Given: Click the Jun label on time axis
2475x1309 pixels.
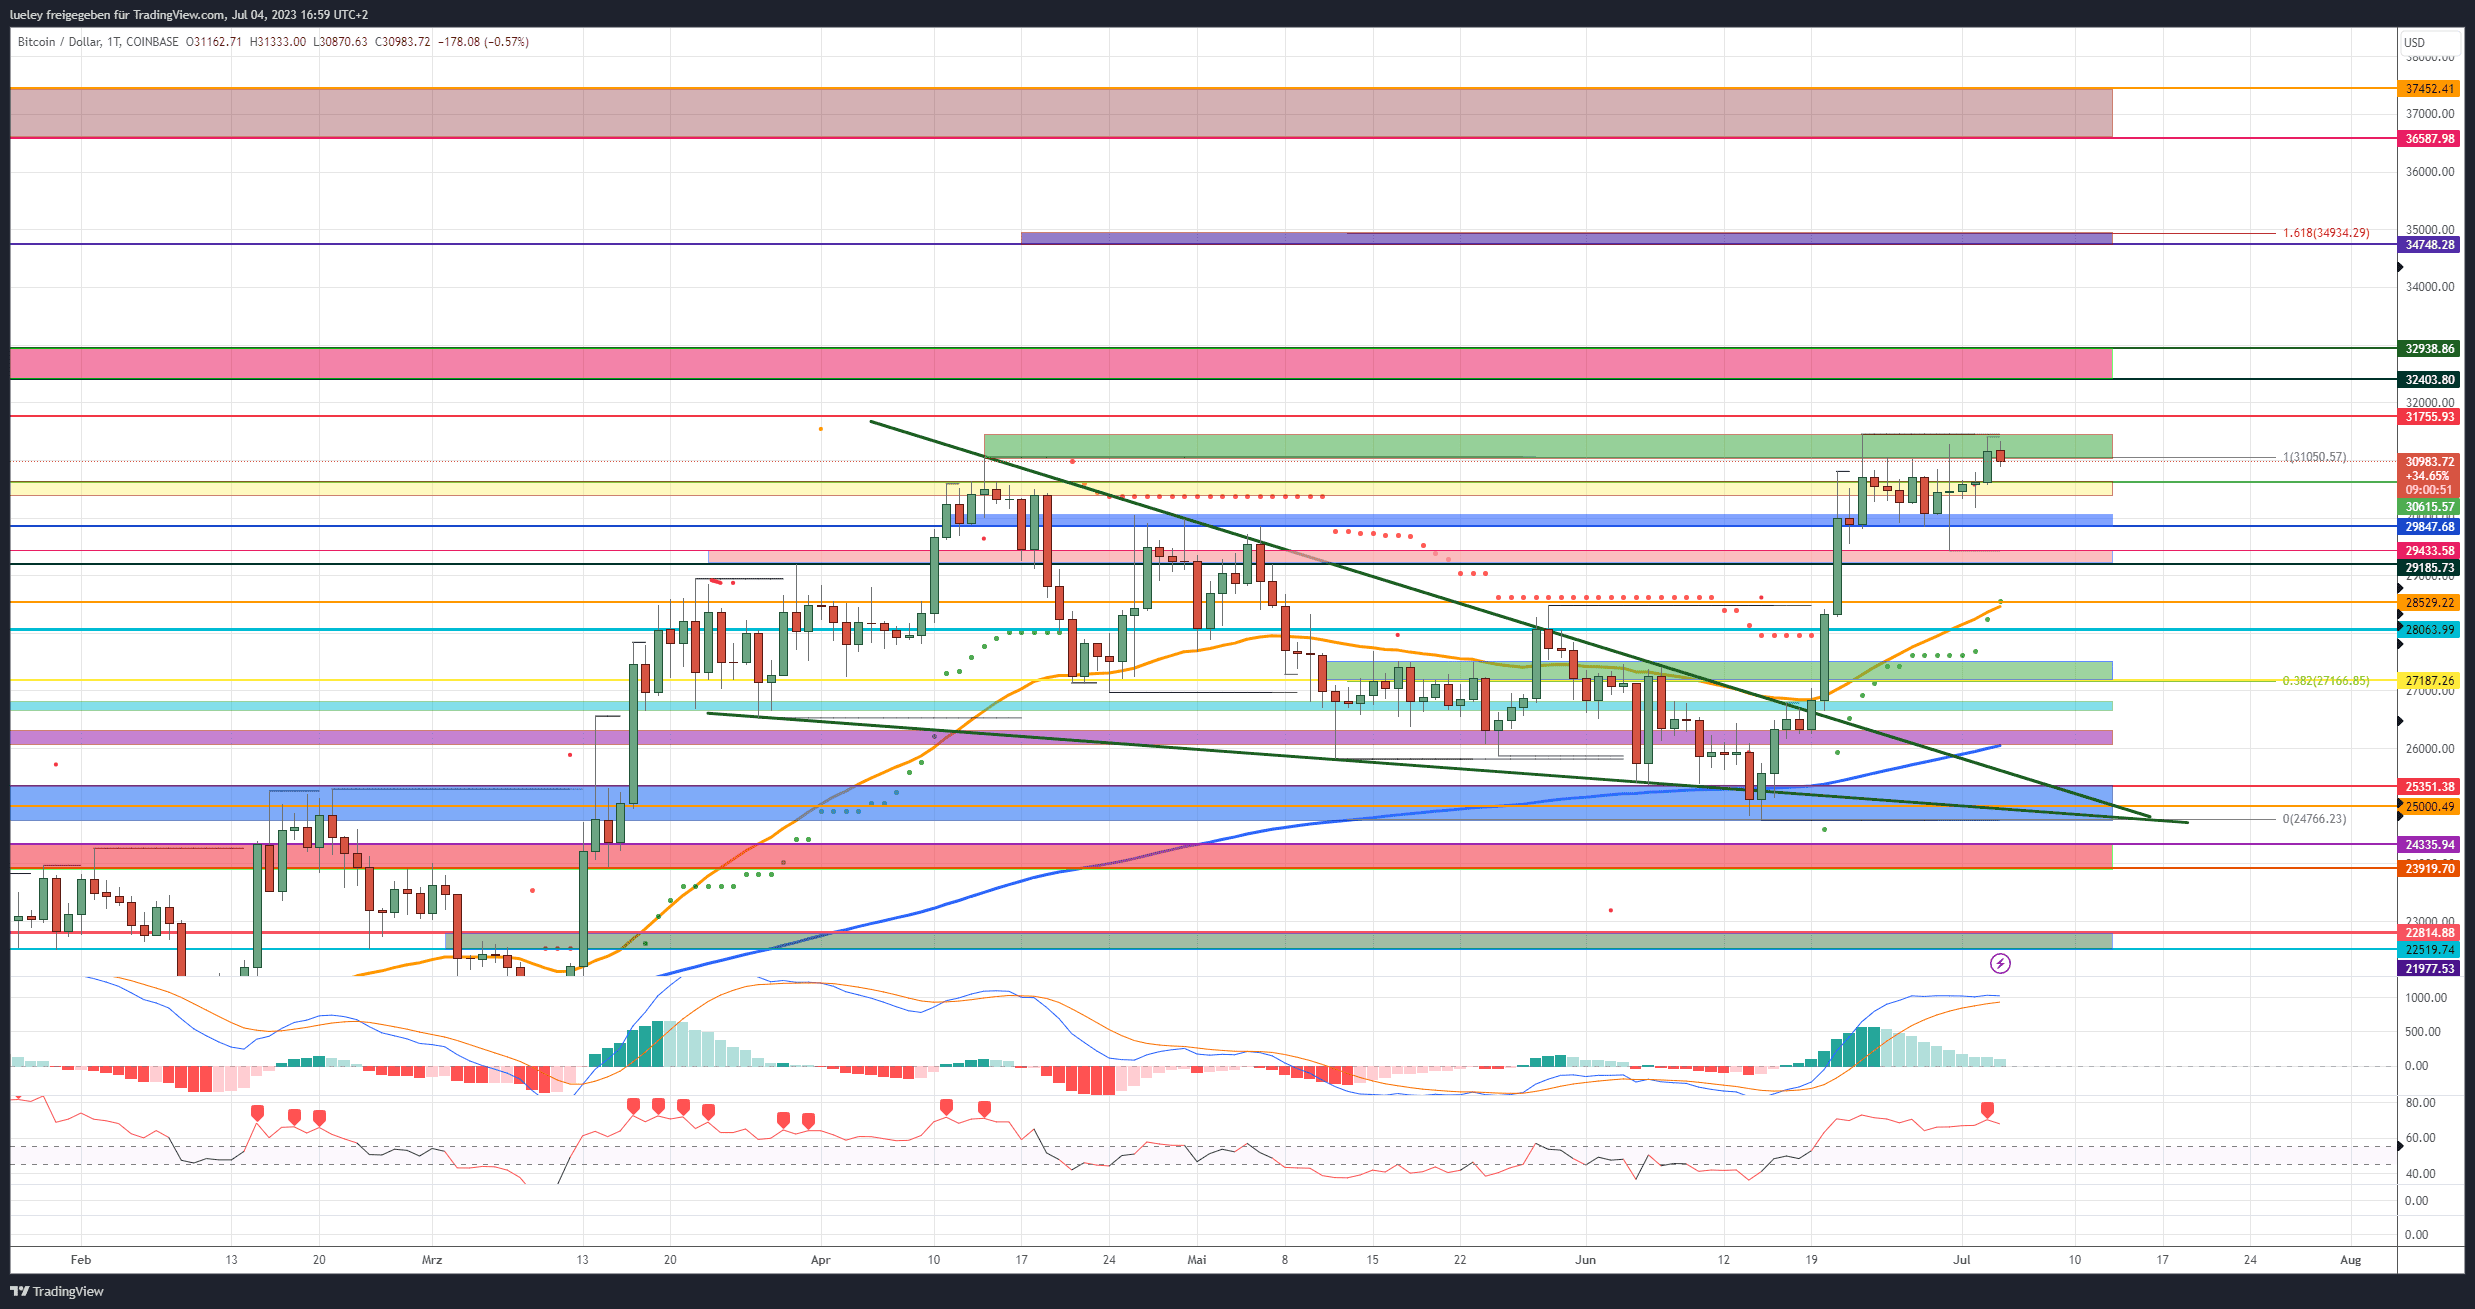Looking at the screenshot, I should coord(1586,1260).
